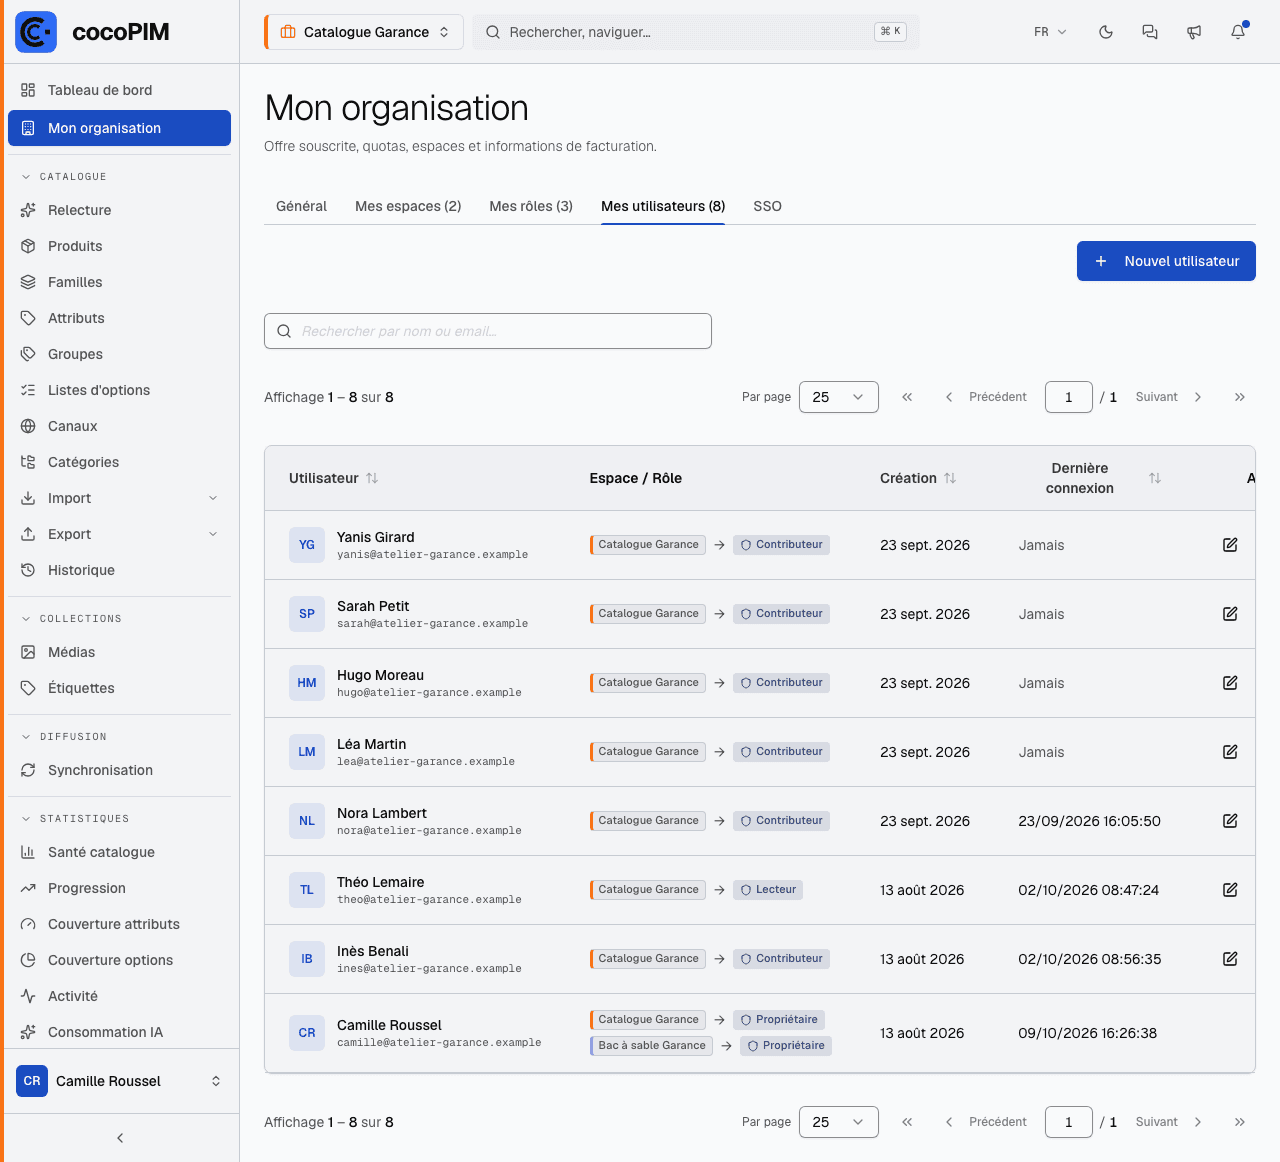This screenshot has width=1280, height=1162.
Task: Open the SSO tab
Action: click(x=767, y=206)
